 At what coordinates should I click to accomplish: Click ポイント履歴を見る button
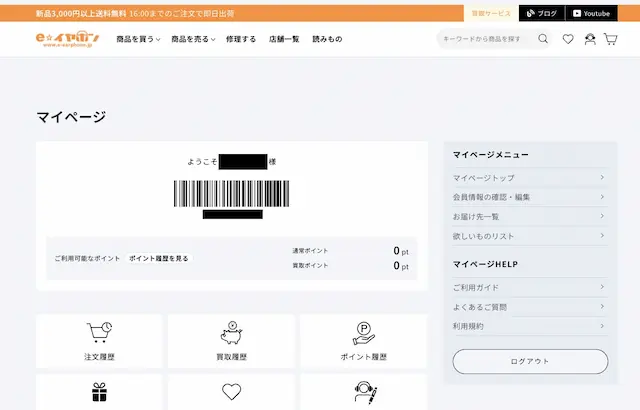pos(159,258)
